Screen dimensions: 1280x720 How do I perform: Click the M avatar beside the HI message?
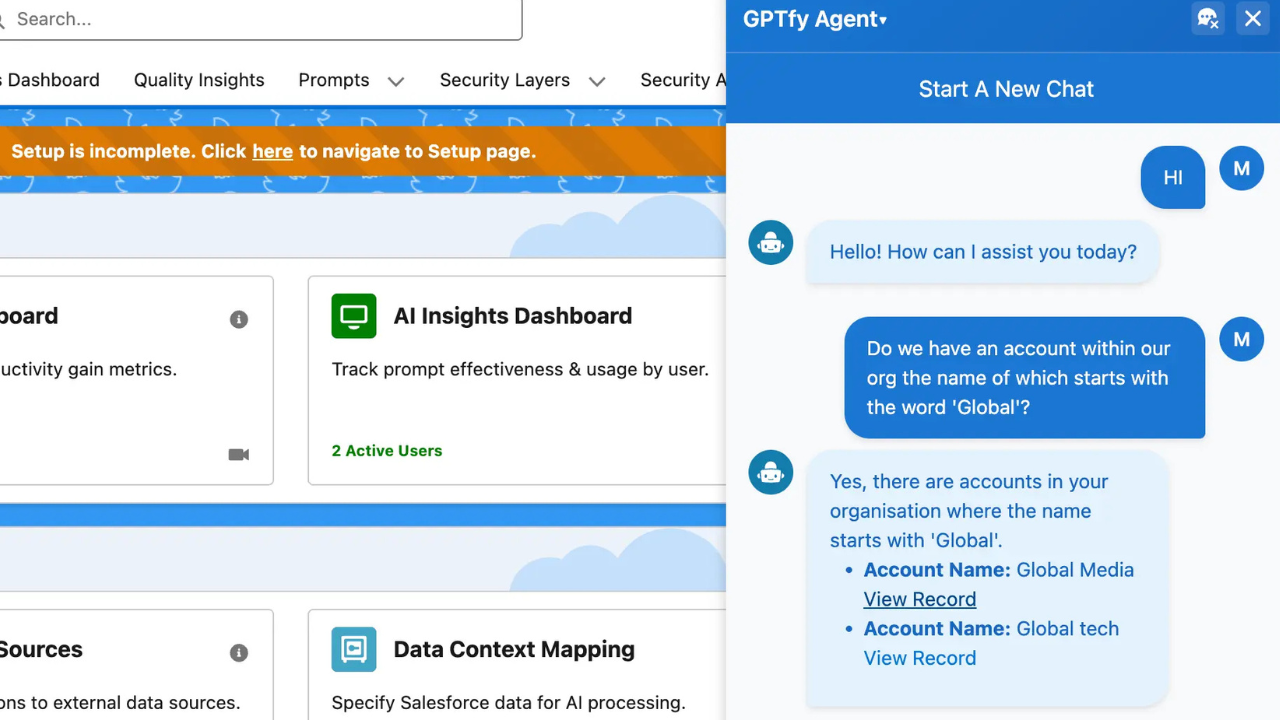point(1241,169)
